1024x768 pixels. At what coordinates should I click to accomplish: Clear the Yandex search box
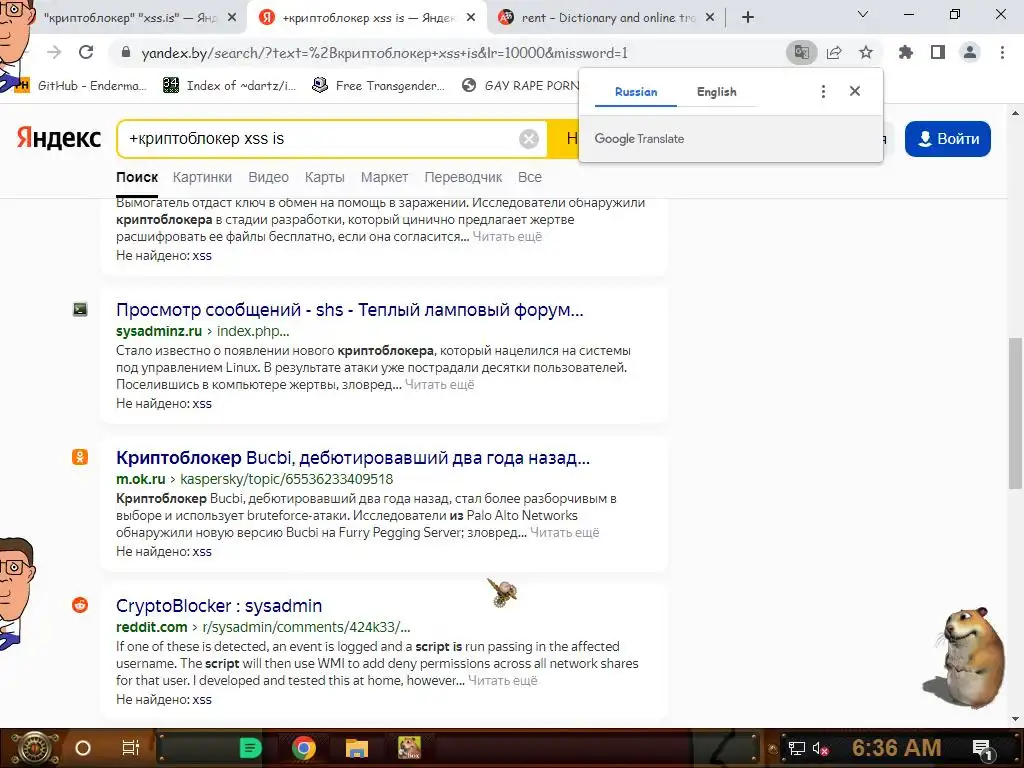(x=529, y=138)
